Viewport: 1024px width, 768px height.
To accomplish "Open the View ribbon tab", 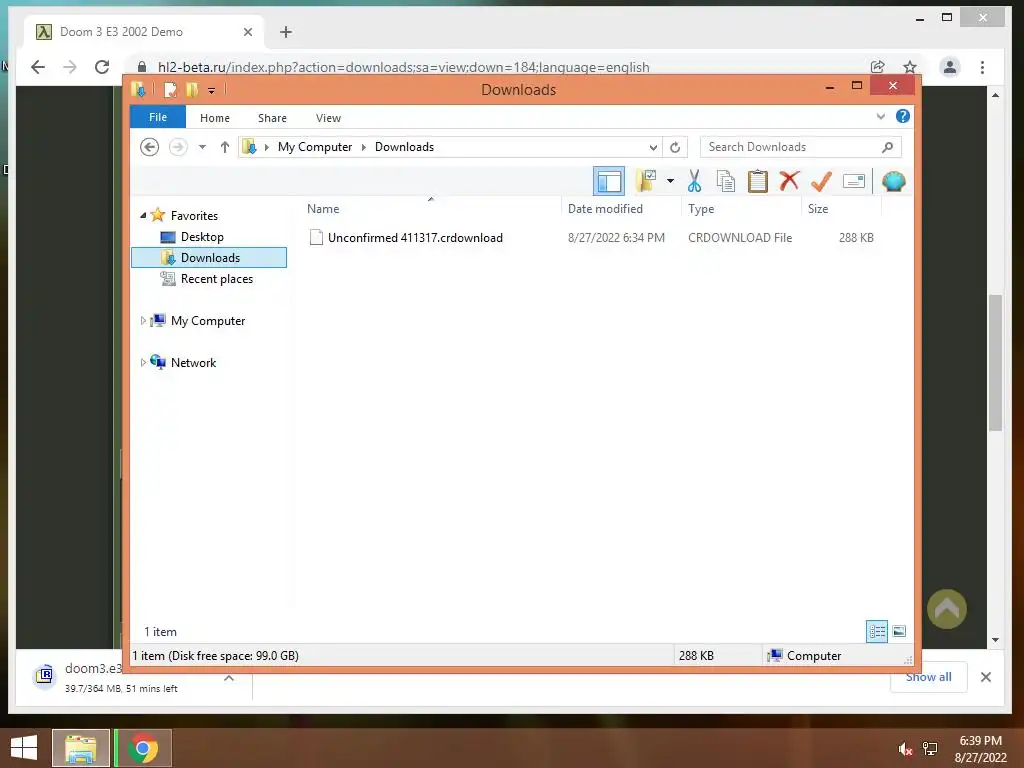I will (x=328, y=118).
